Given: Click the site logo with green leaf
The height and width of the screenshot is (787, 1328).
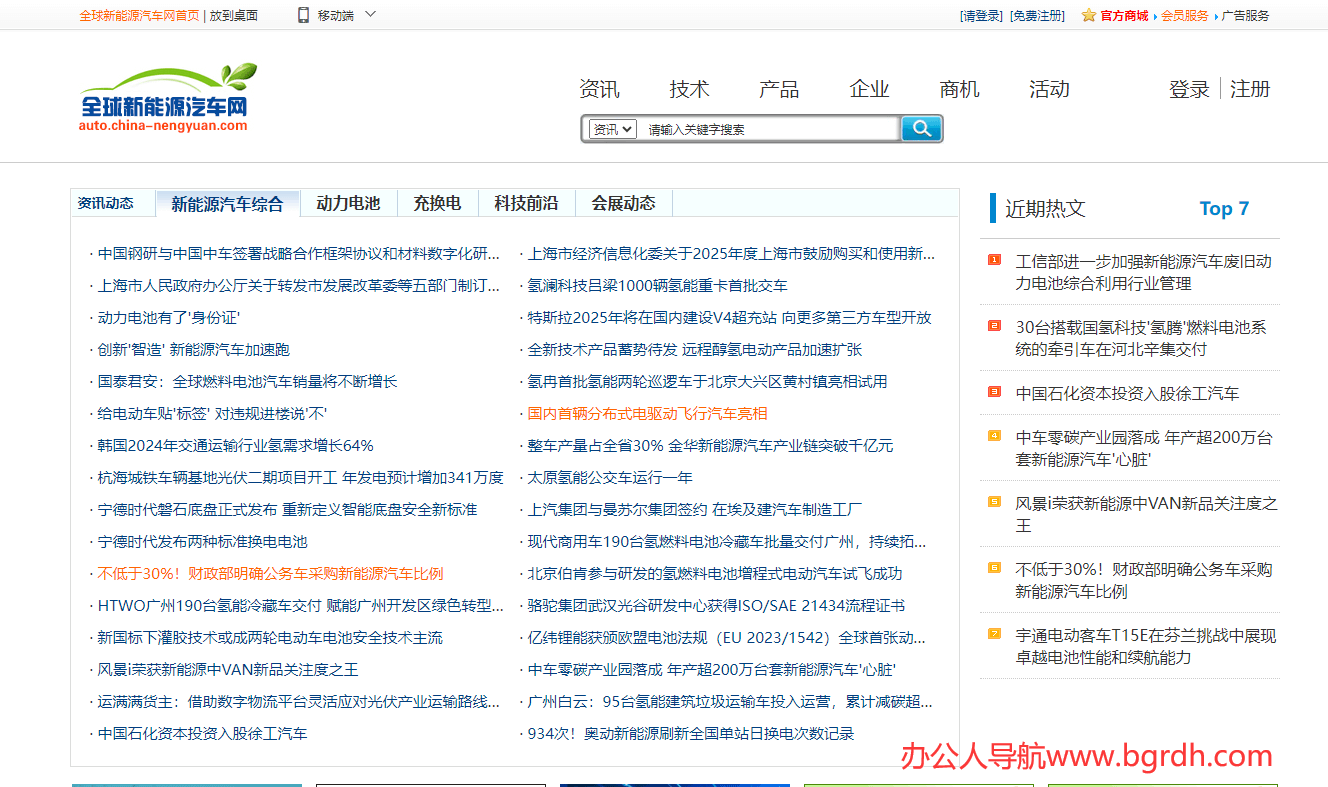Looking at the screenshot, I should (x=167, y=97).
